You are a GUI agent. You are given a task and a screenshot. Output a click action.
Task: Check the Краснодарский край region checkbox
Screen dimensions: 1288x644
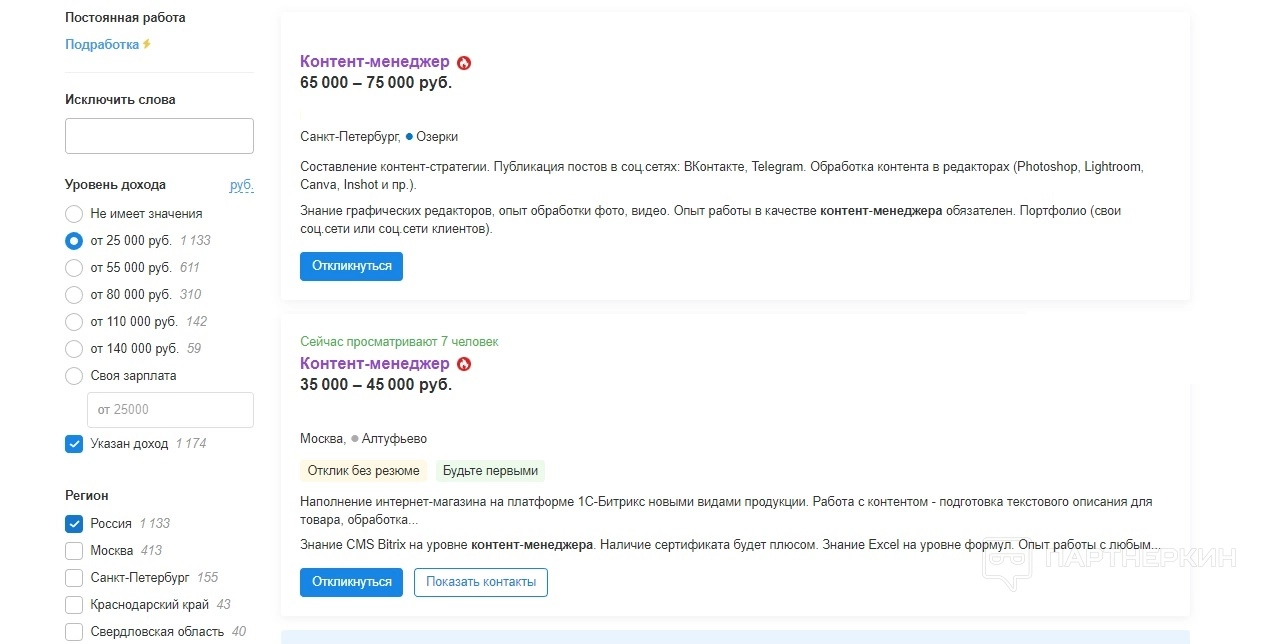74,605
